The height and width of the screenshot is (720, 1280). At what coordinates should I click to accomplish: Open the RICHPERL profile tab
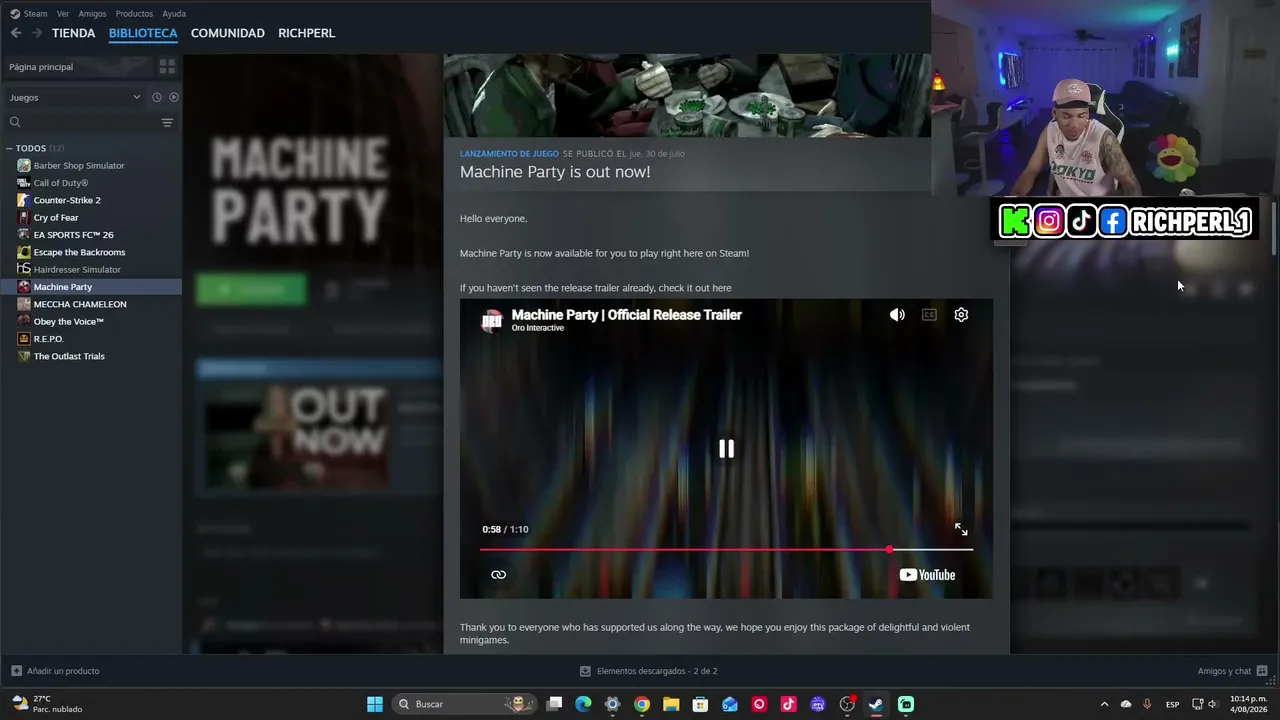coord(306,33)
